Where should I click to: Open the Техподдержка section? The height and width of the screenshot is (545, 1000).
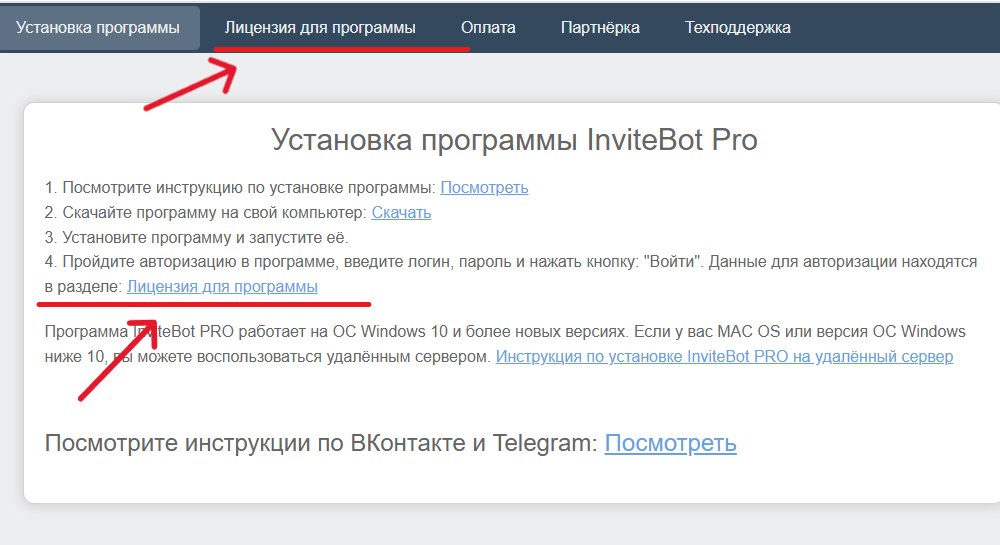click(x=738, y=28)
